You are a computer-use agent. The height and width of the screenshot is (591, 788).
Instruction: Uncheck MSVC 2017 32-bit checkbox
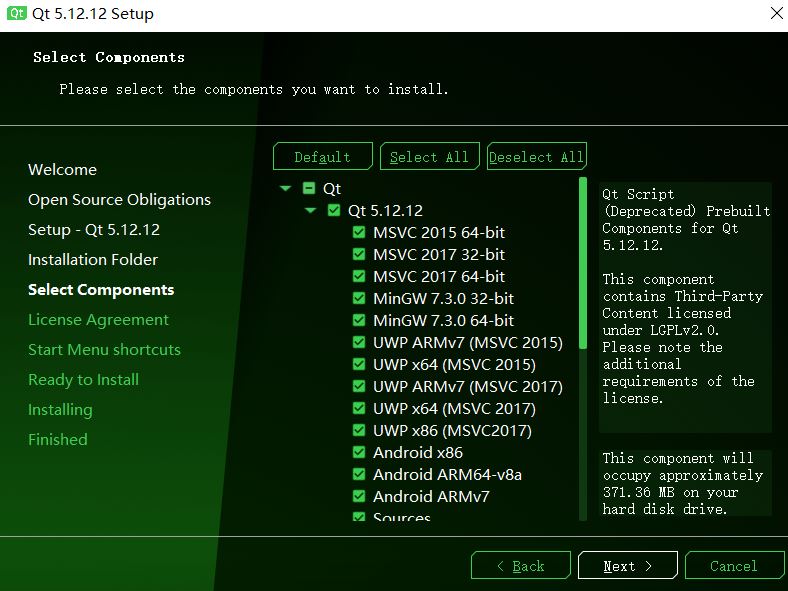(x=359, y=254)
